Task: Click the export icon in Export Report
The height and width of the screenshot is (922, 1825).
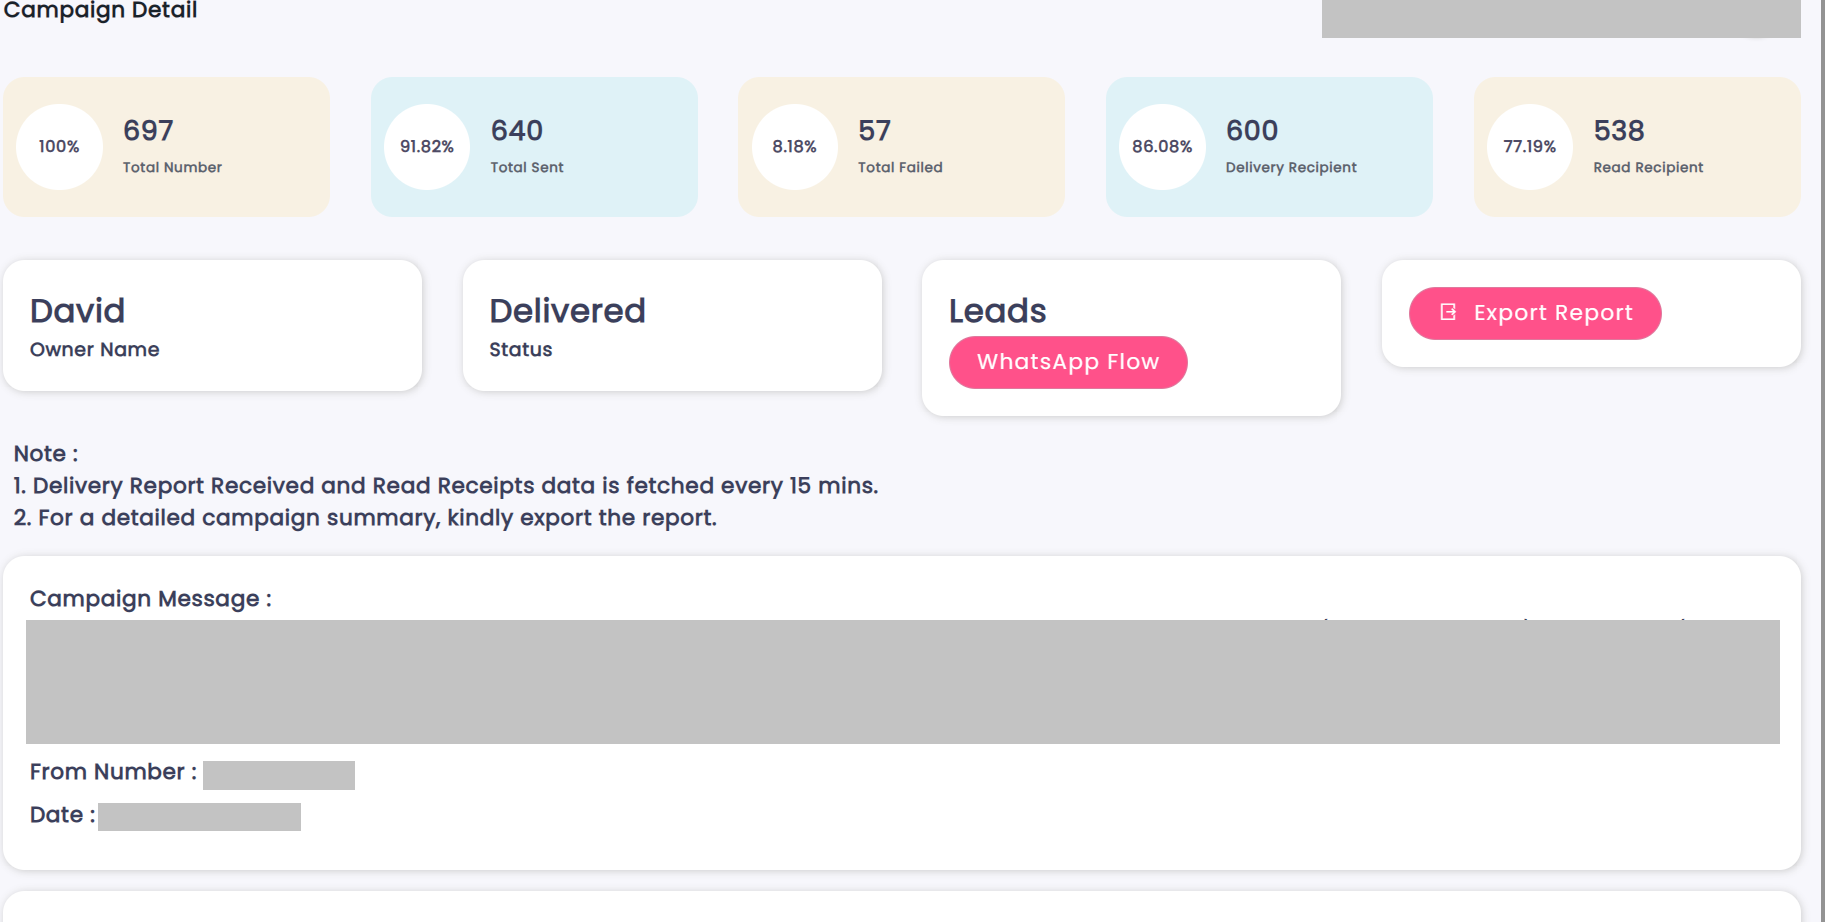Action: (x=1448, y=312)
